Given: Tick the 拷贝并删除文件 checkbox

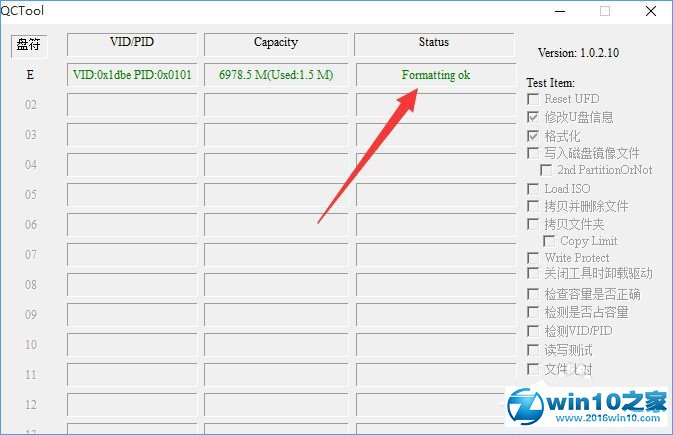Looking at the screenshot, I should pos(533,206).
